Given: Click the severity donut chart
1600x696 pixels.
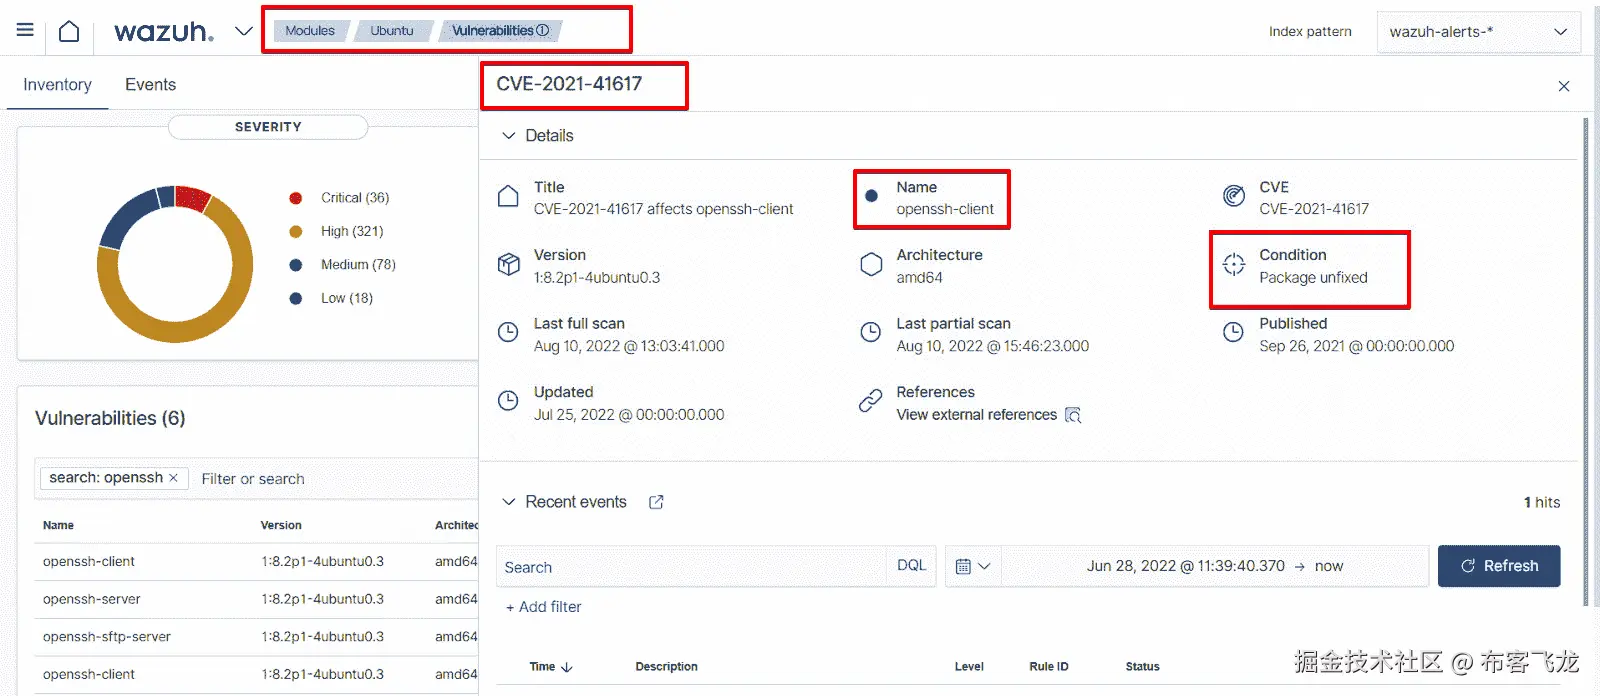Looking at the screenshot, I should pos(175,264).
